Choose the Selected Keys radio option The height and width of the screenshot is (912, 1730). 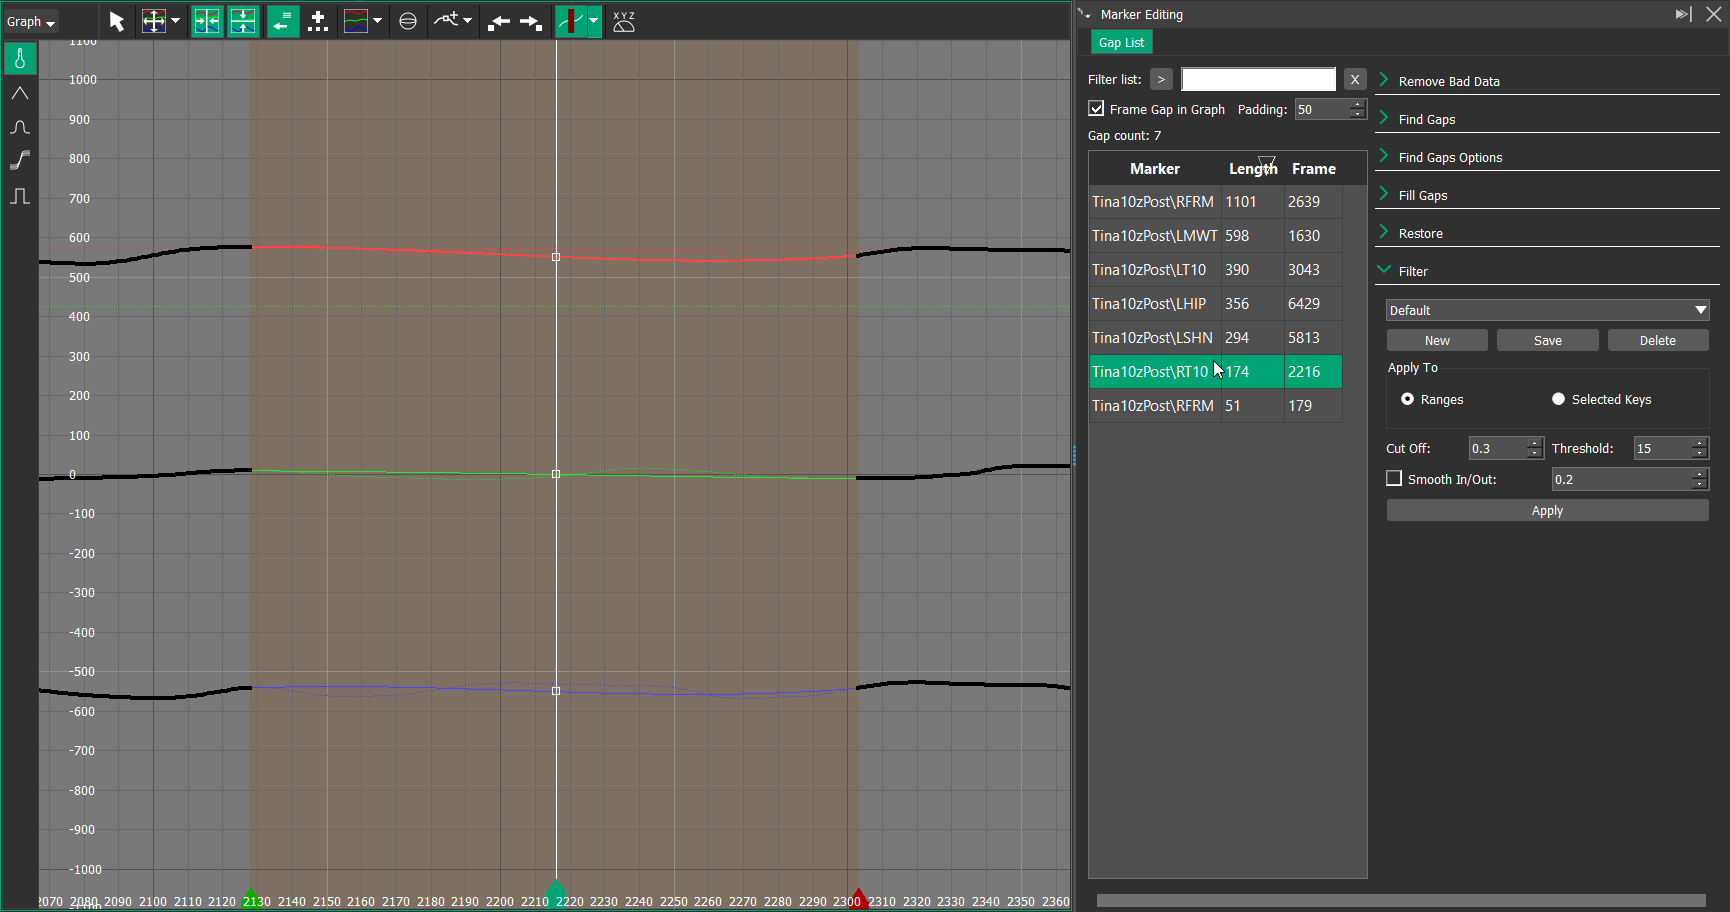[1558, 399]
